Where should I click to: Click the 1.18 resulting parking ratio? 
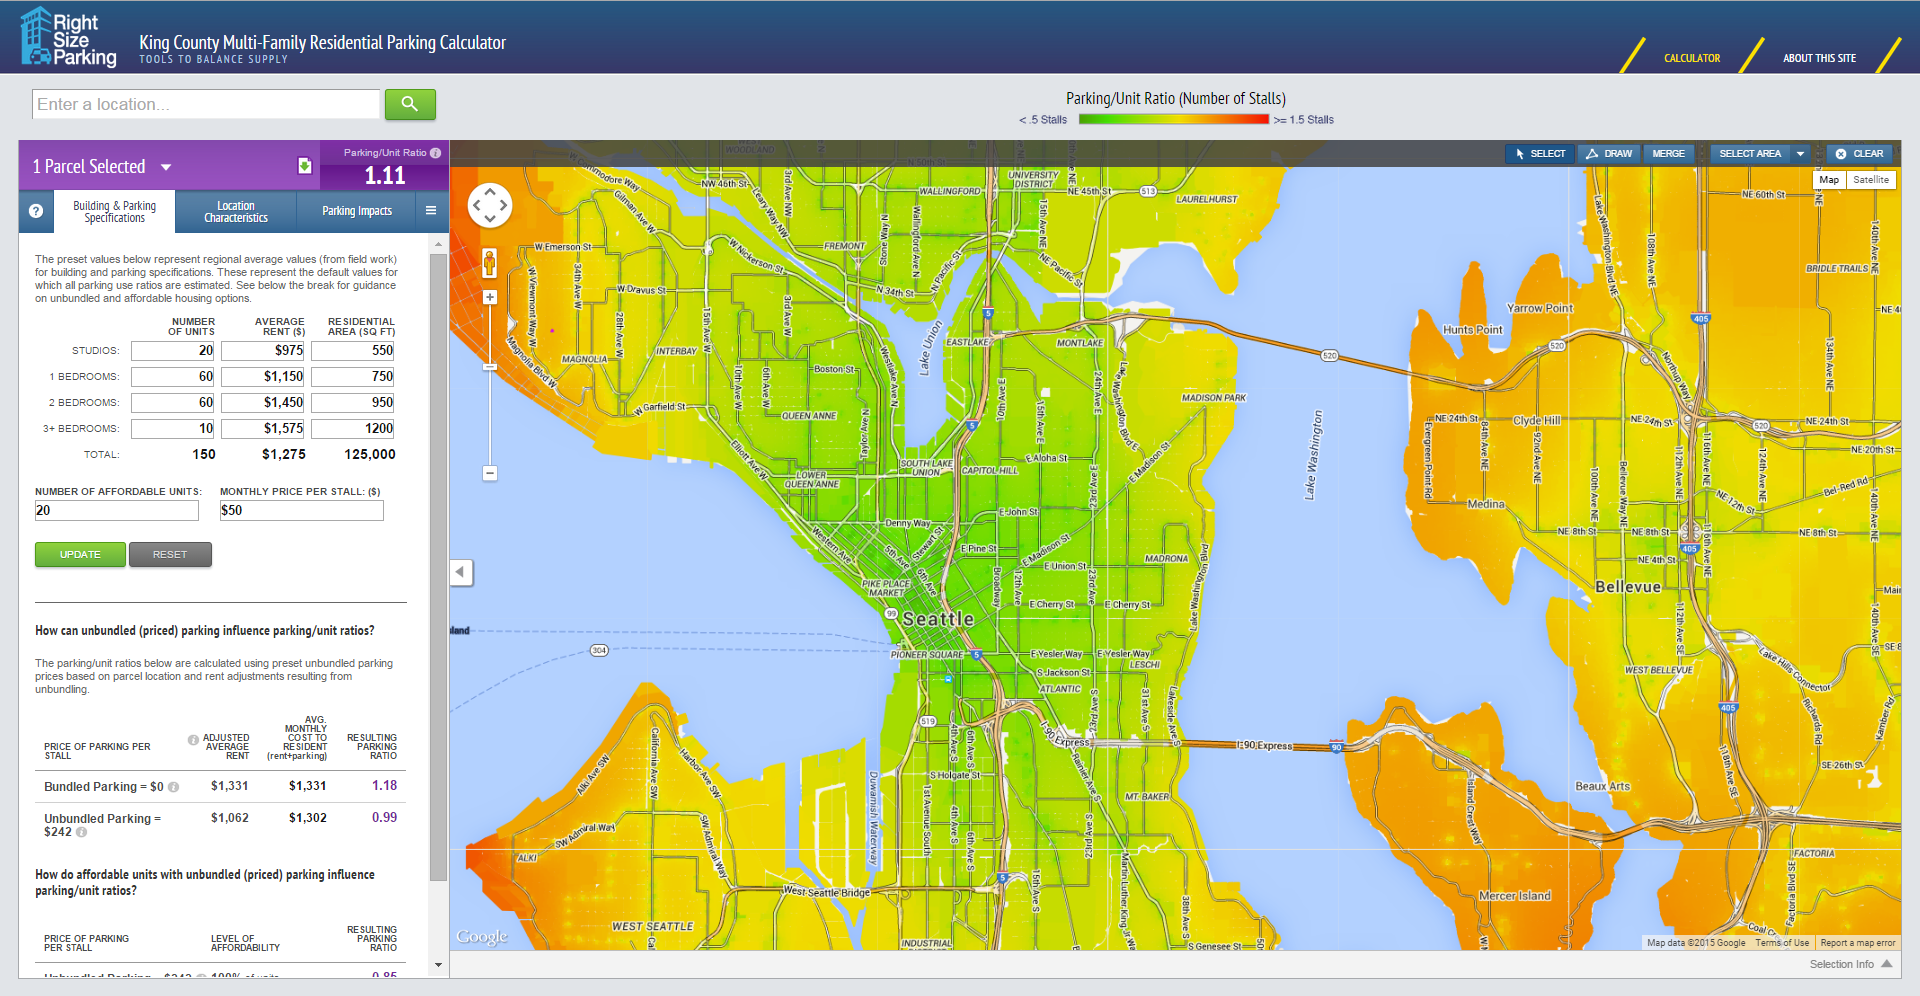coord(384,786)
